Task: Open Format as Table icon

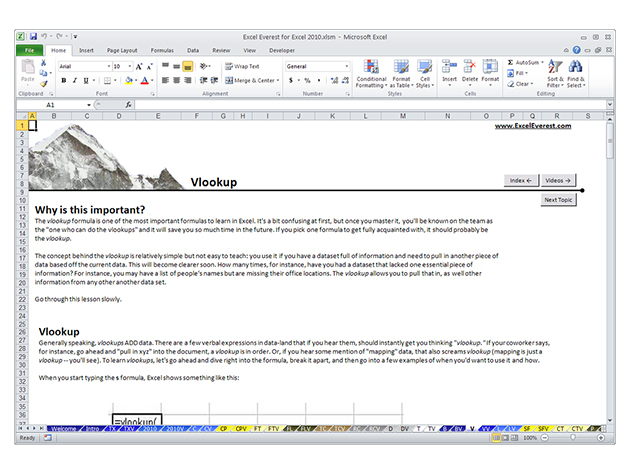Action: (401, 67)
